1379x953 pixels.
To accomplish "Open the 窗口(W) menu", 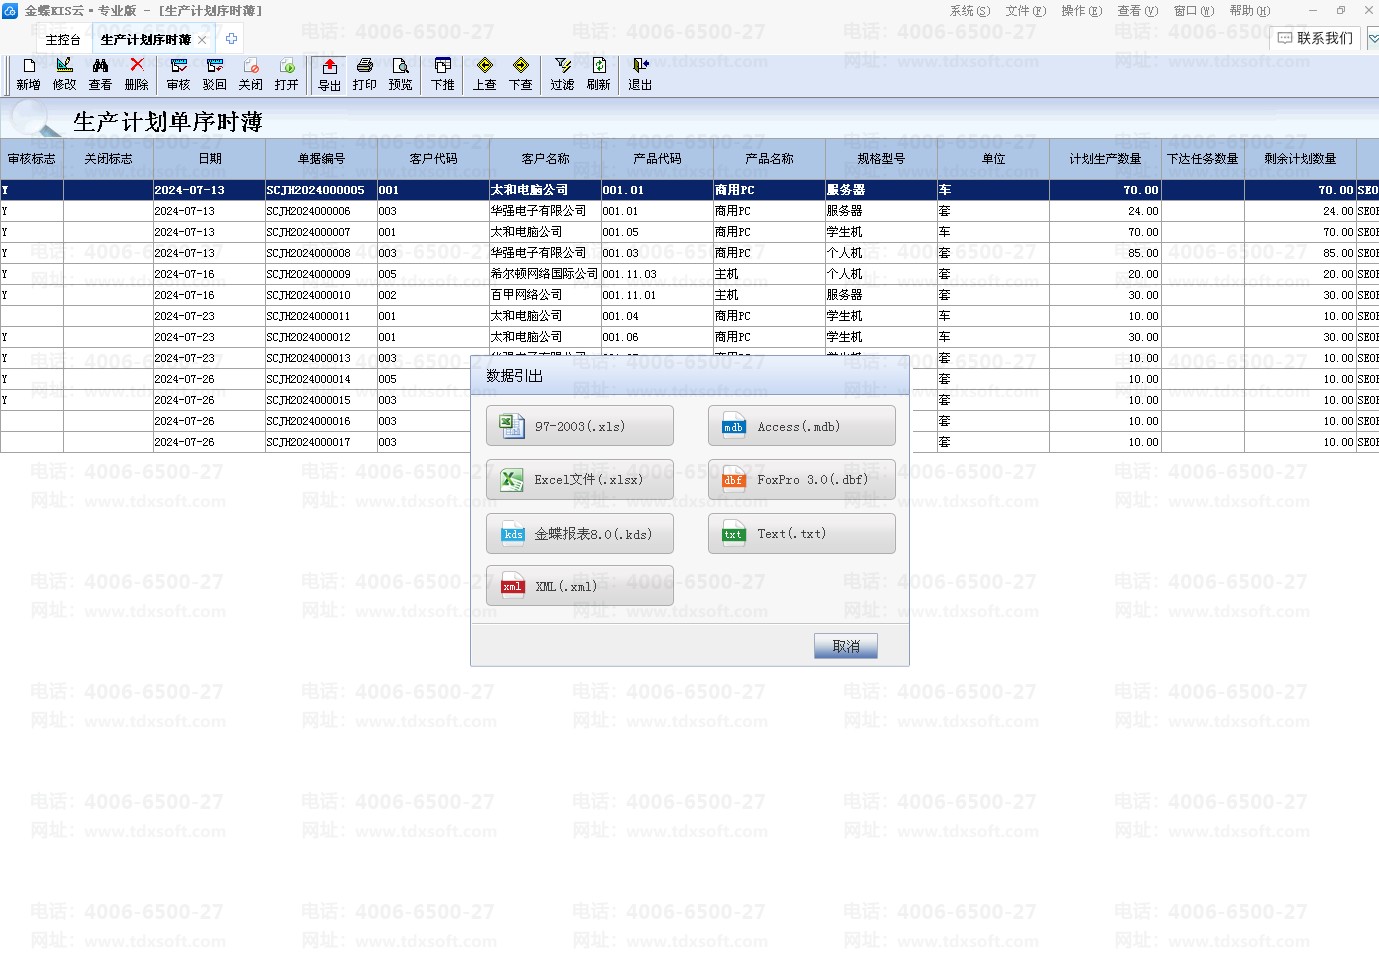I will pyautogui.click(x=1194, y=11).
